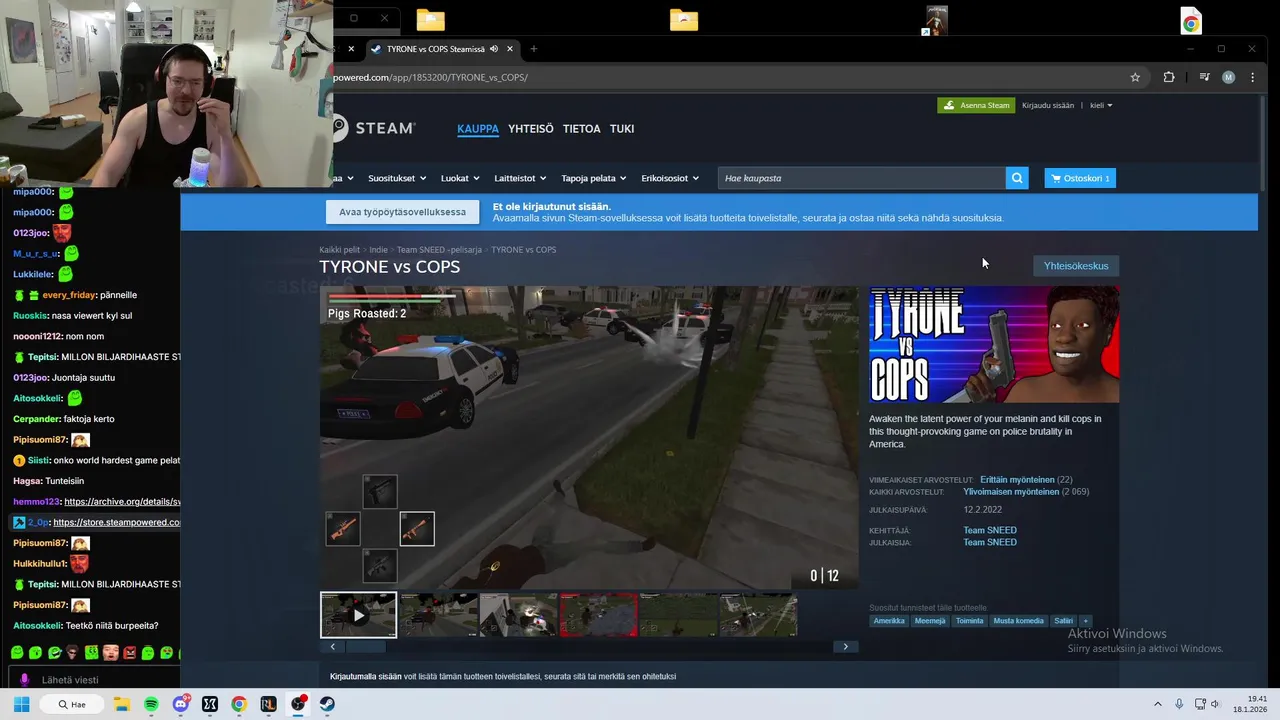This screenshot has height=720, width=1280.
Task: Click Team SNEED -pelisarja breadcrumb
Action: click(439, 249)
